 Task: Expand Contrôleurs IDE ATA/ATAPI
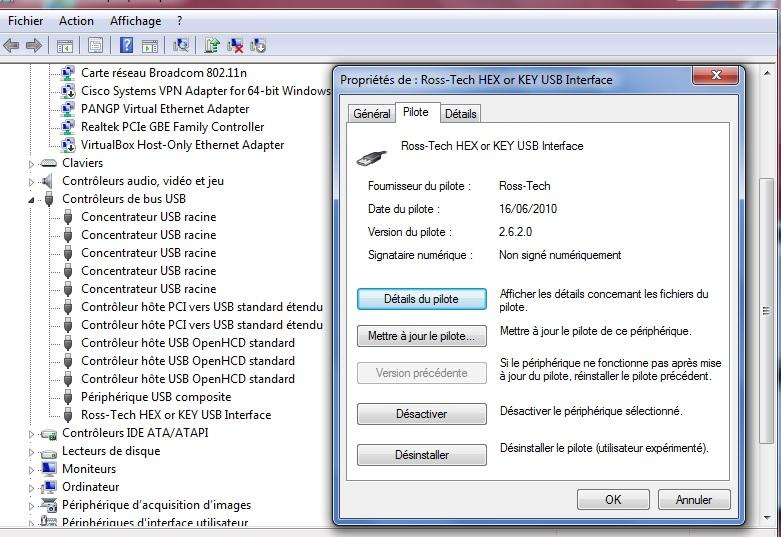pos(31,434)
